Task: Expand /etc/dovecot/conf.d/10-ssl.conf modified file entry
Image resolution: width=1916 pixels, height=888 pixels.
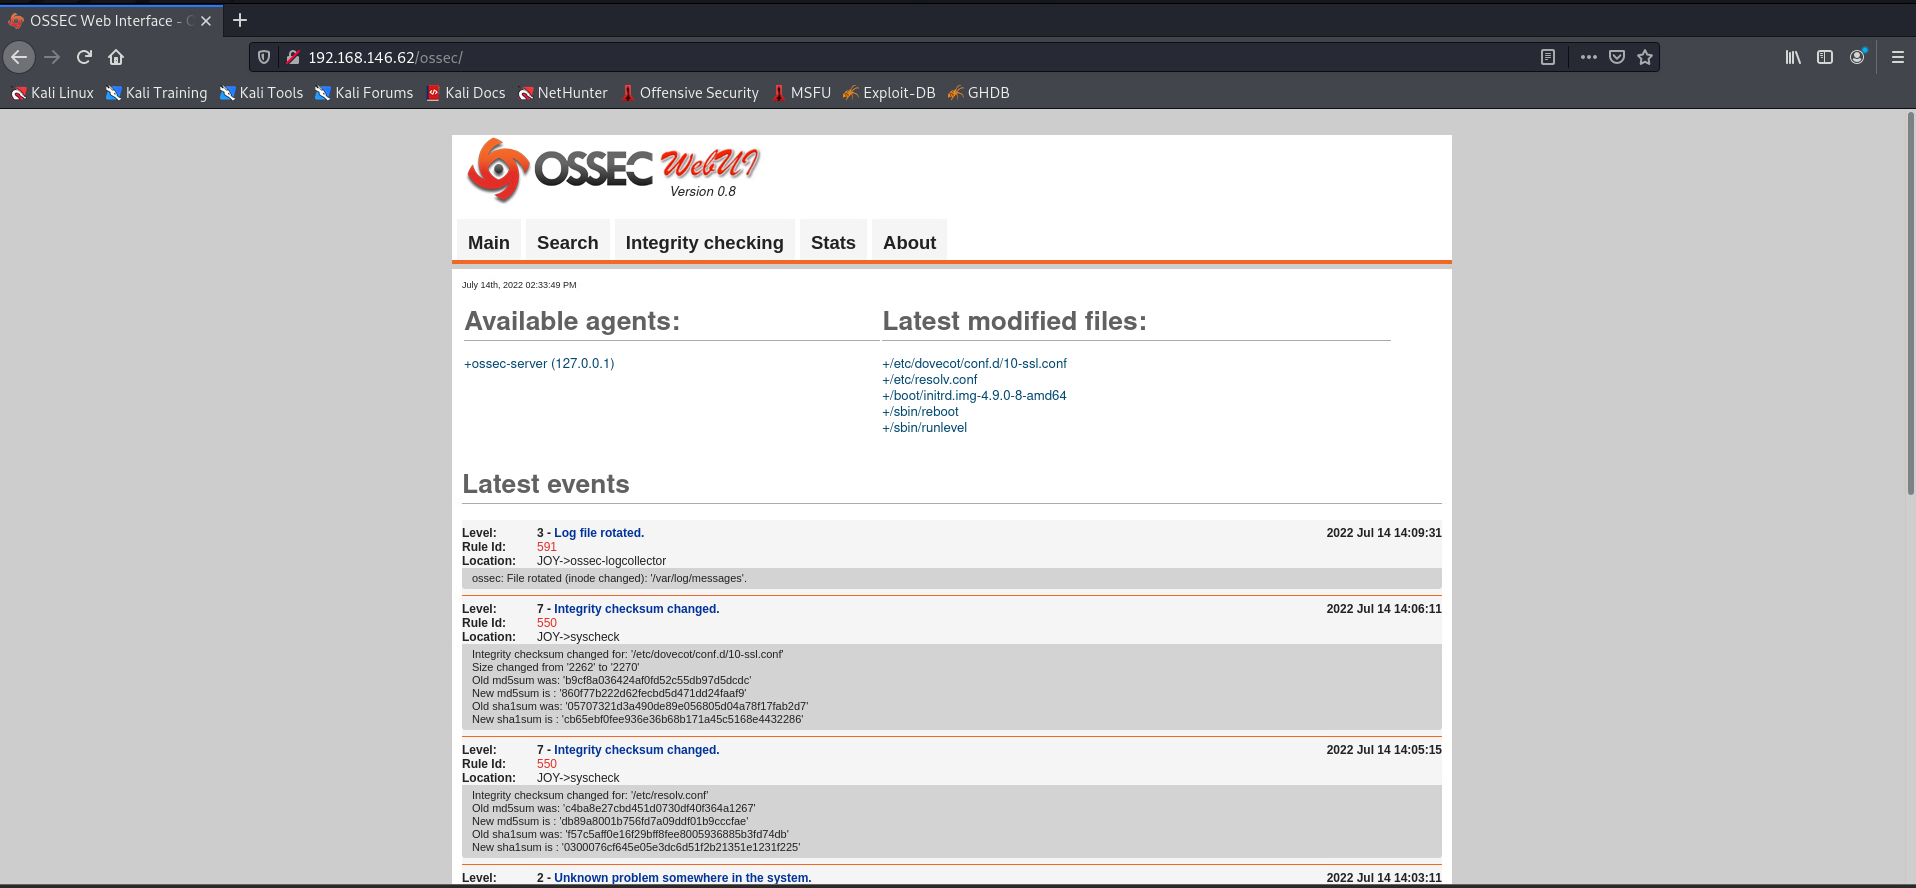Action: pyautogui.click(x=974, y=363)
